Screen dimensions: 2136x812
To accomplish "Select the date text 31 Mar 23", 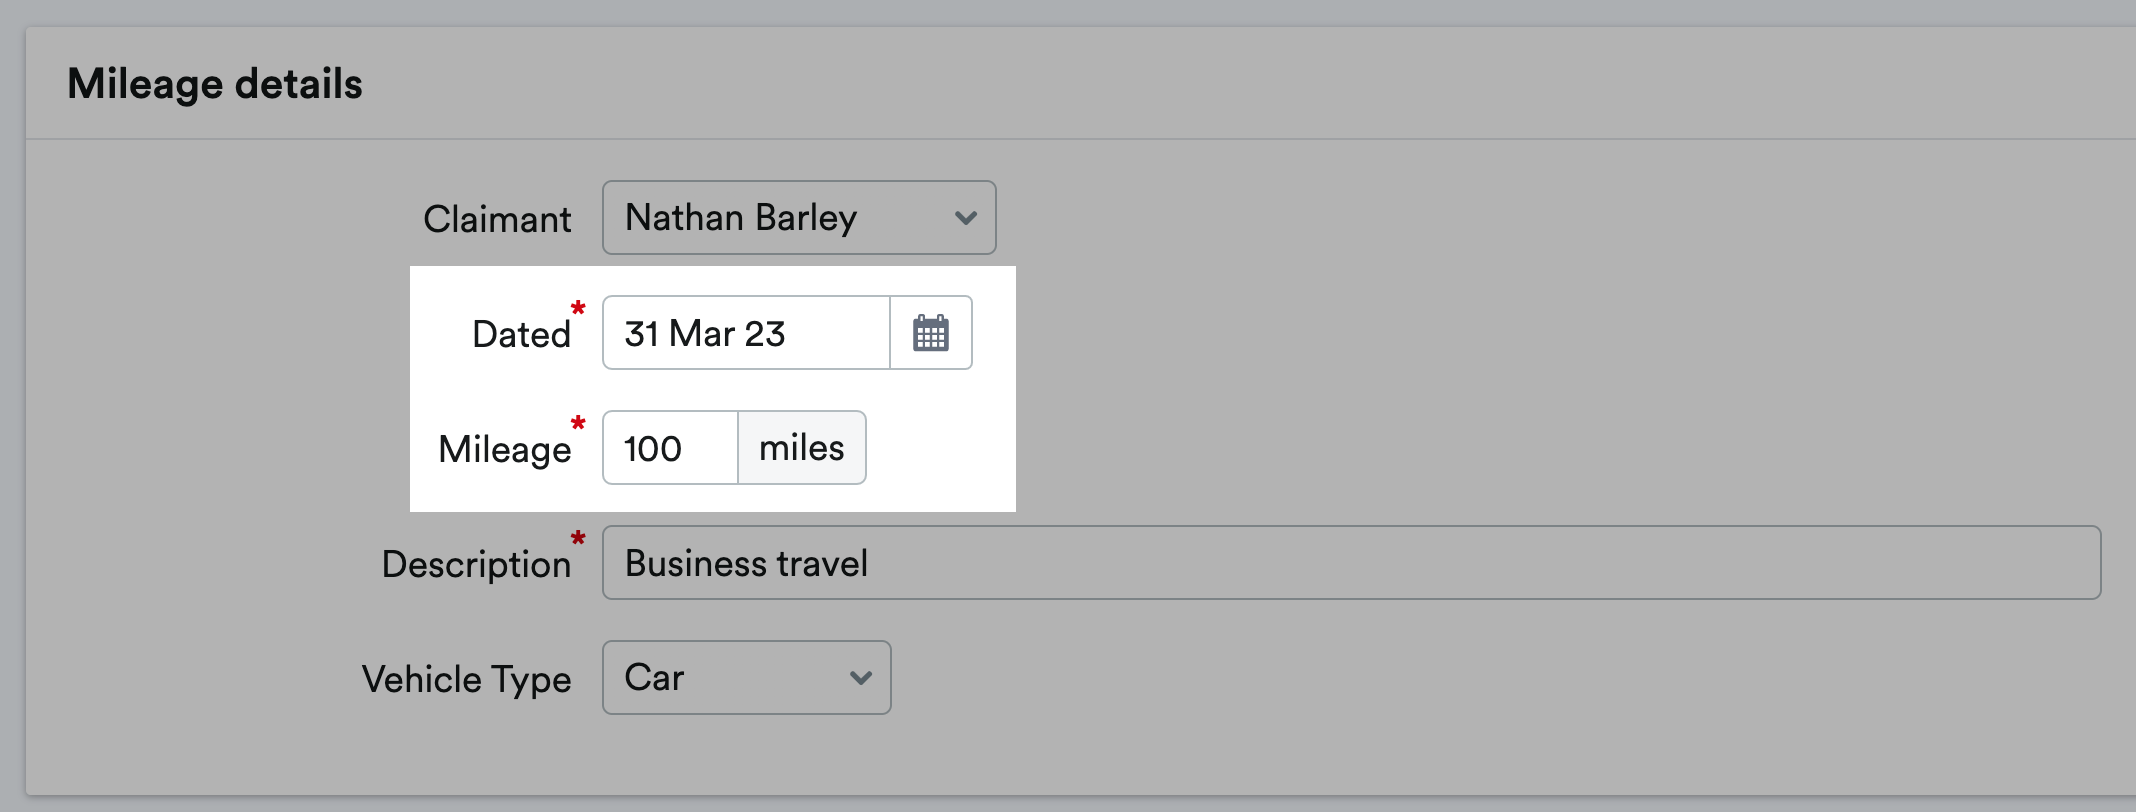I will coord(704,333).
